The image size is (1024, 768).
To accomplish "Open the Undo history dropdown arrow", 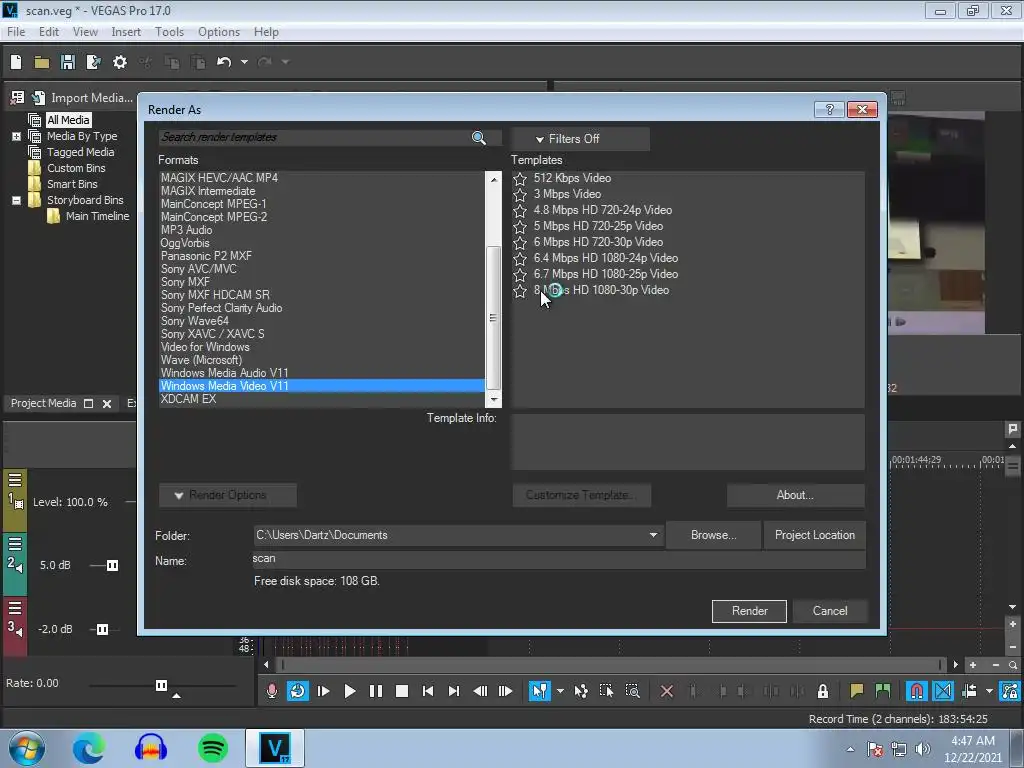I will 244,62.
